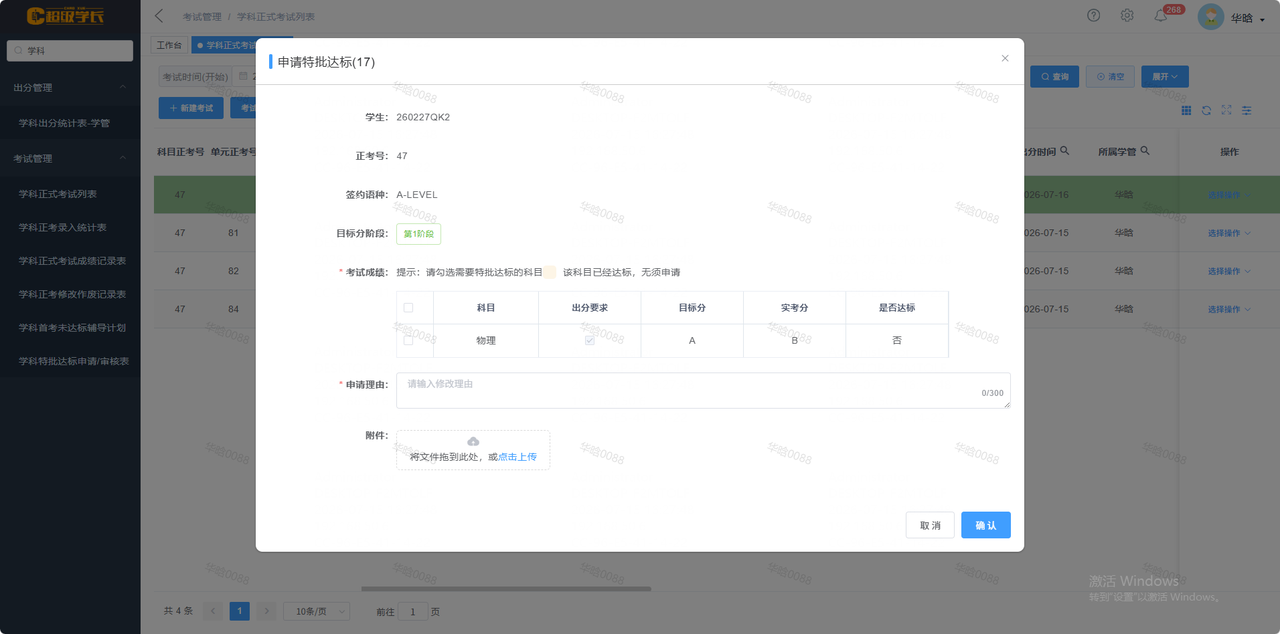
Task: Click the cloud upload icon in 附件
Action: (473, 441)
